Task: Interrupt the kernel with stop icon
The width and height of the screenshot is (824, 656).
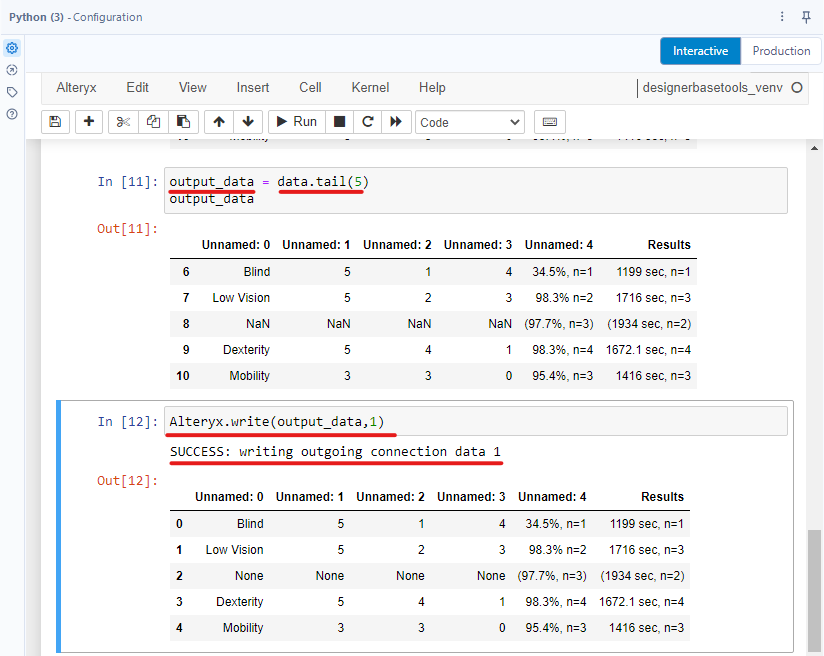Action: click(340, 122)
